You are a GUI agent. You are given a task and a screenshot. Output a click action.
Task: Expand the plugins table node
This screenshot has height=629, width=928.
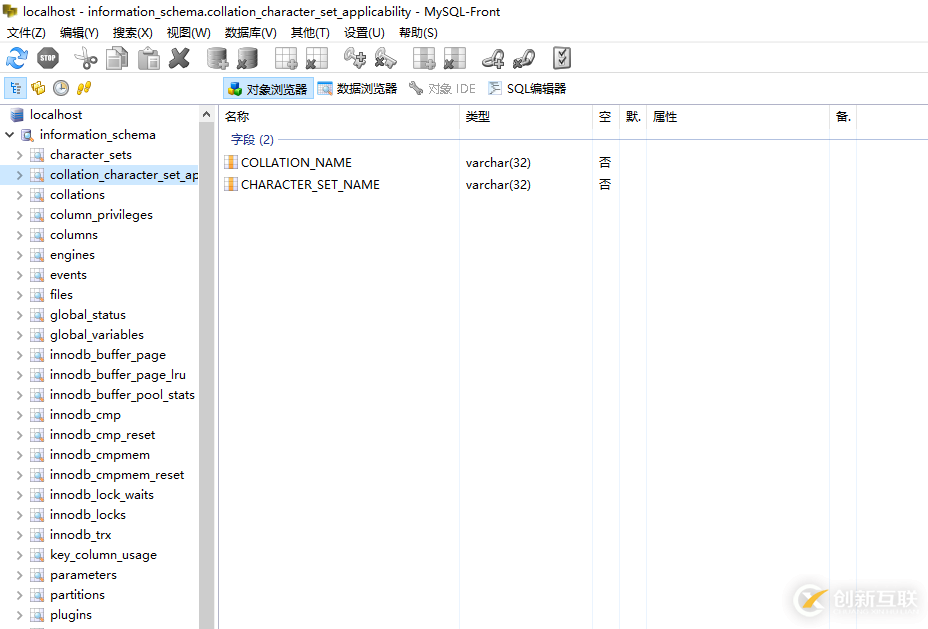click(20, 615)
